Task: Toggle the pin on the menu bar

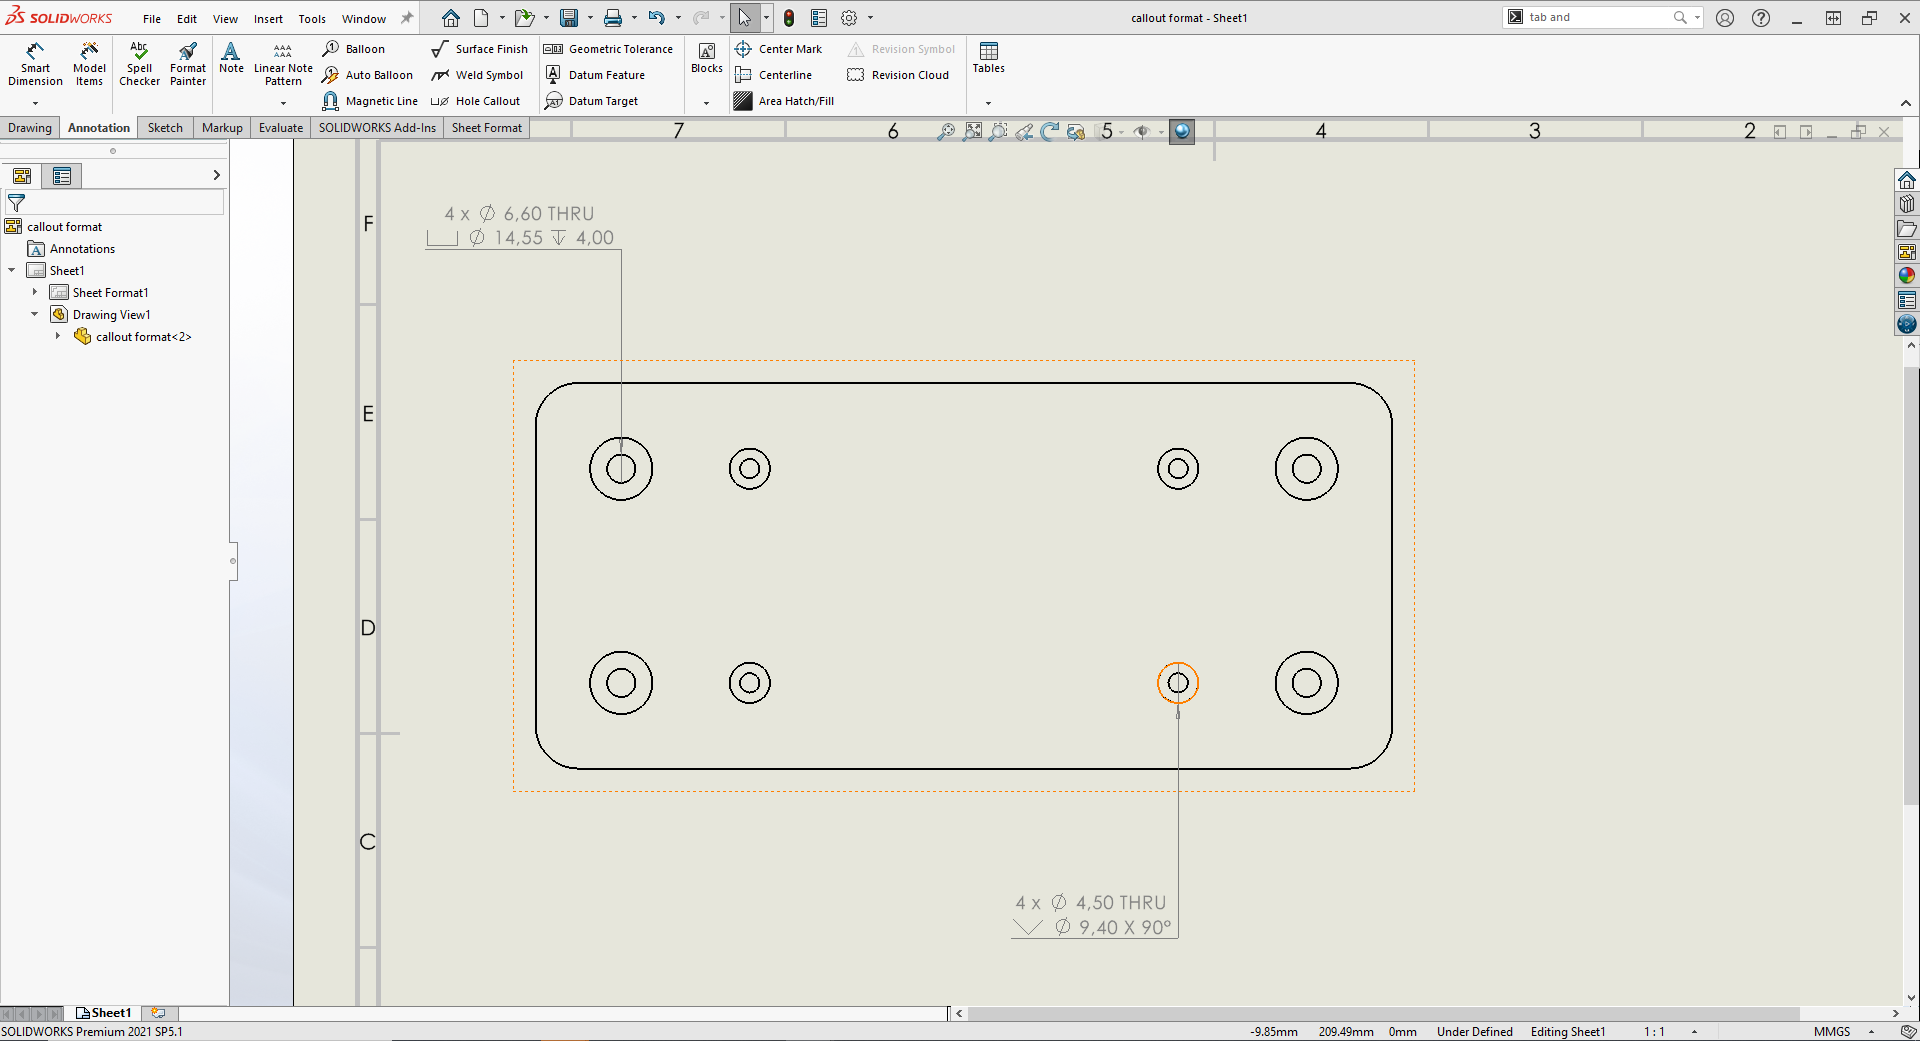Action: point(407,18)
